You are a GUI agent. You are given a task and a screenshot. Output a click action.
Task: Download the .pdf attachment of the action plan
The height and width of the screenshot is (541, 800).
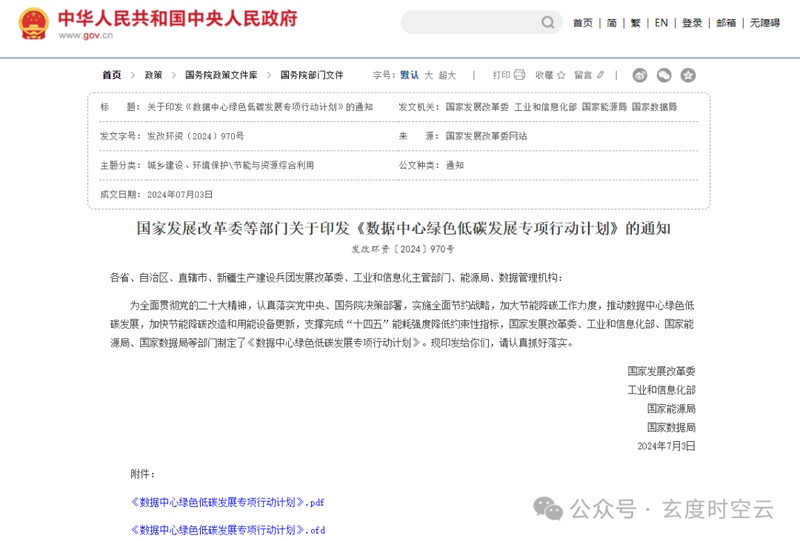227,501
